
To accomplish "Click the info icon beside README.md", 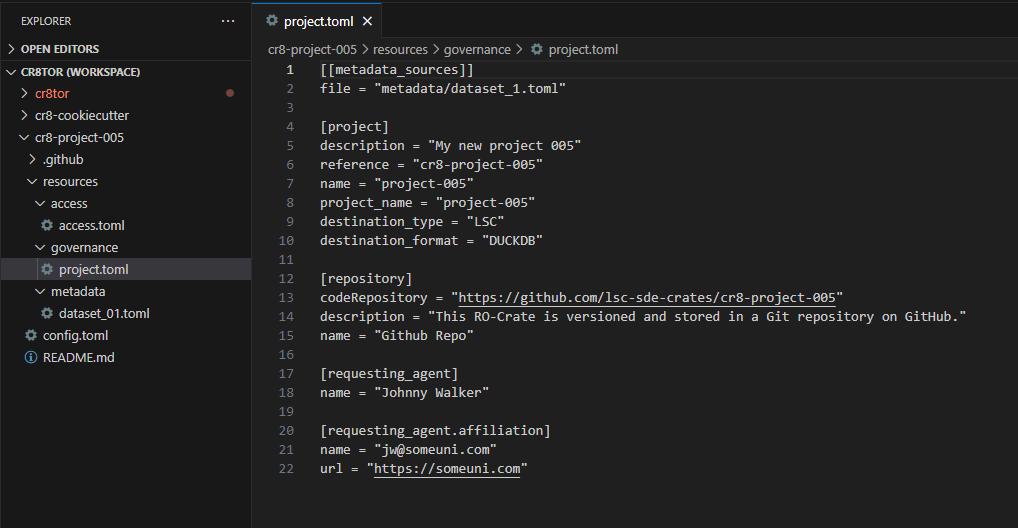I will [x=31, y=357].
